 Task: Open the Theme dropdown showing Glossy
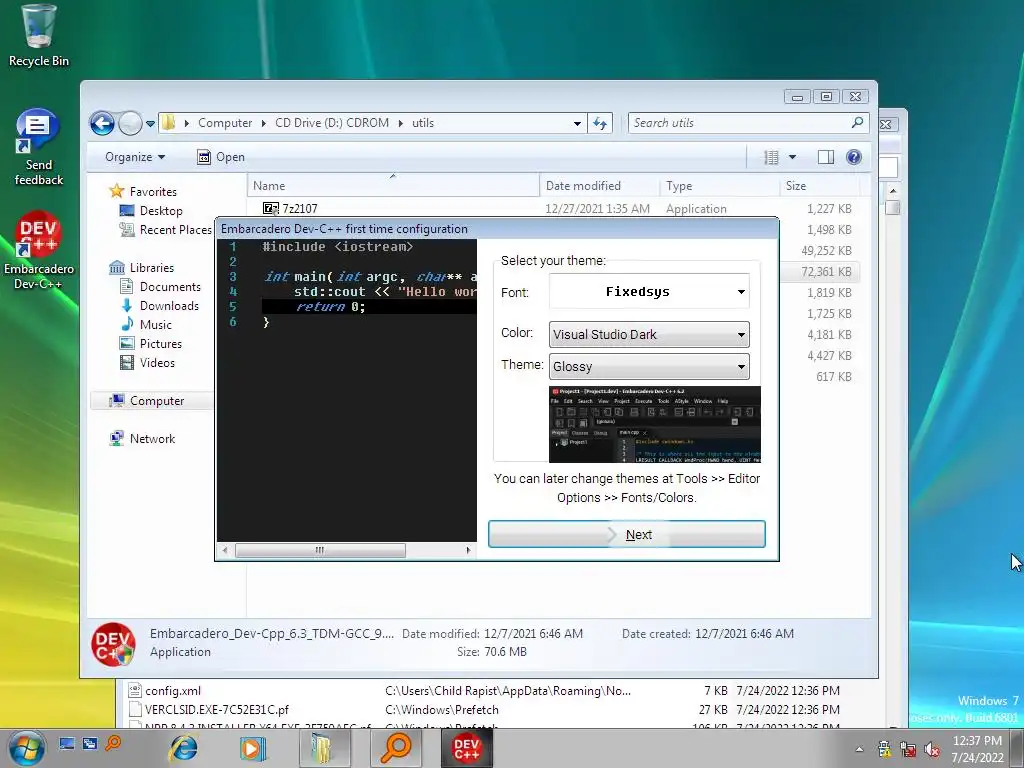(x=649, y=366)
